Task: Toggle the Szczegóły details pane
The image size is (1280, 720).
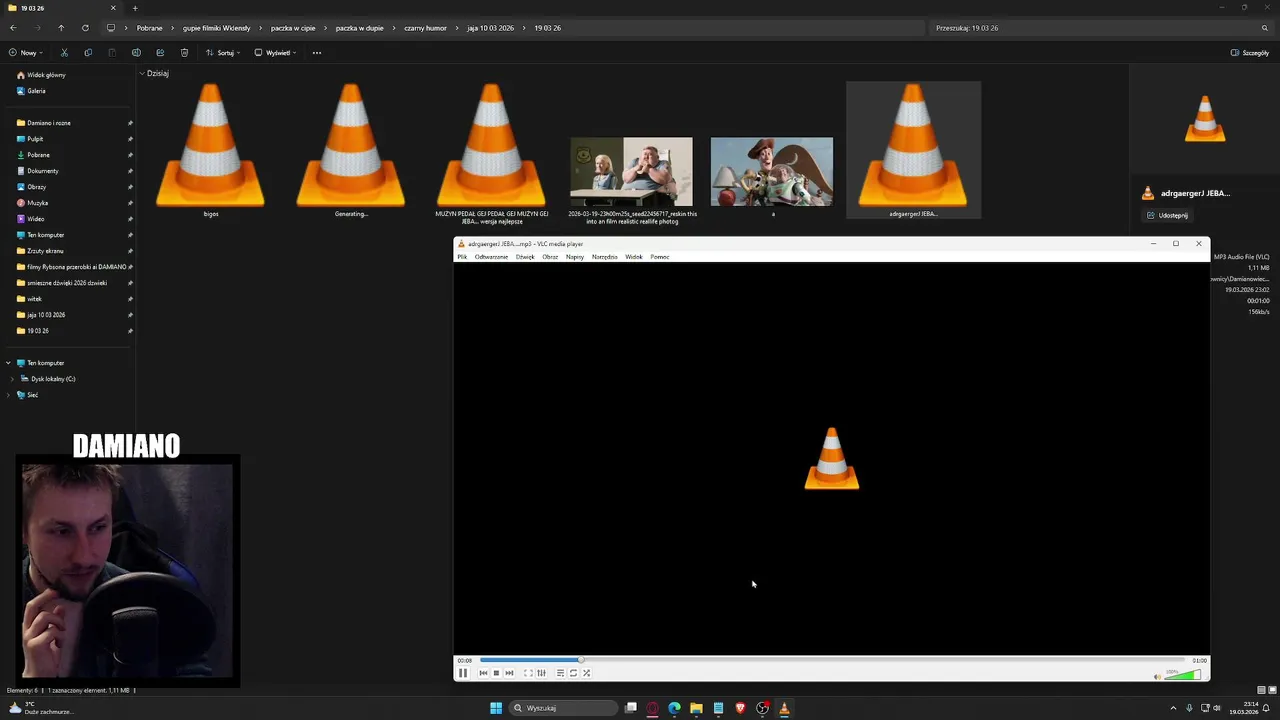Action: [x=1250, y=53]
